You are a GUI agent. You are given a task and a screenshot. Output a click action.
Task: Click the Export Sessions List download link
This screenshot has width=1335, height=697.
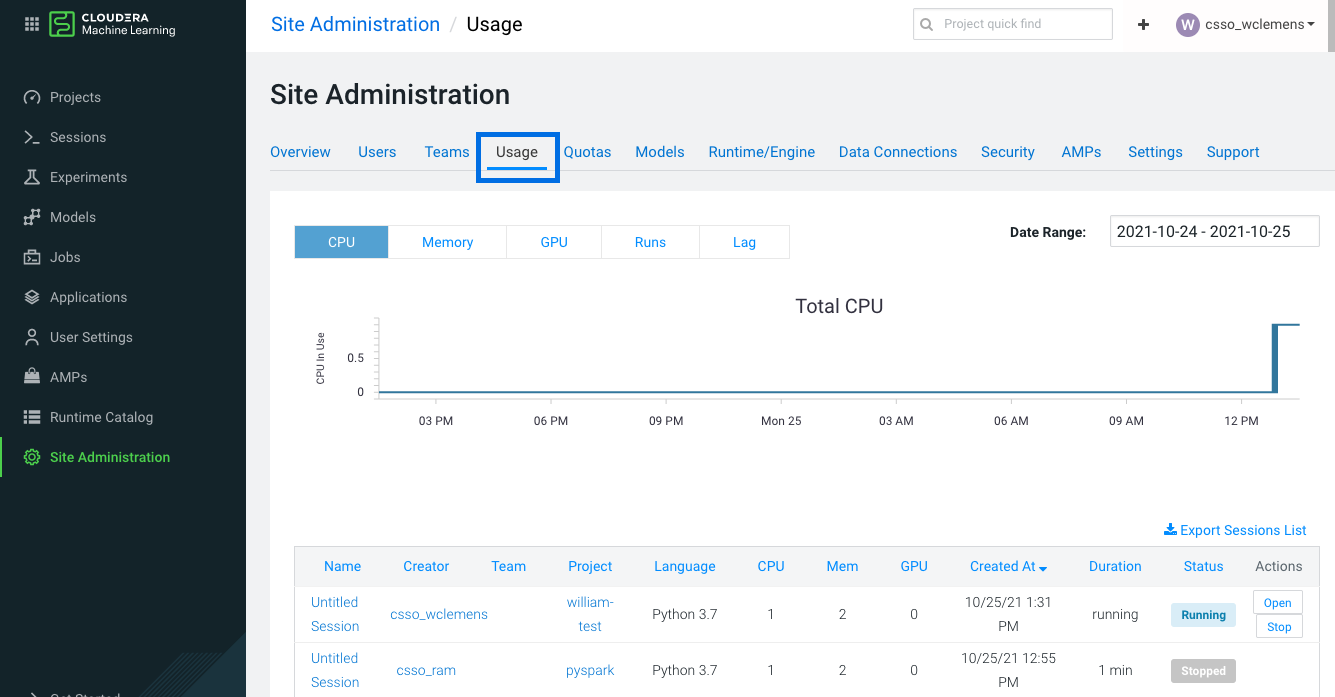pyautogui.click(x=1235, y=530)
